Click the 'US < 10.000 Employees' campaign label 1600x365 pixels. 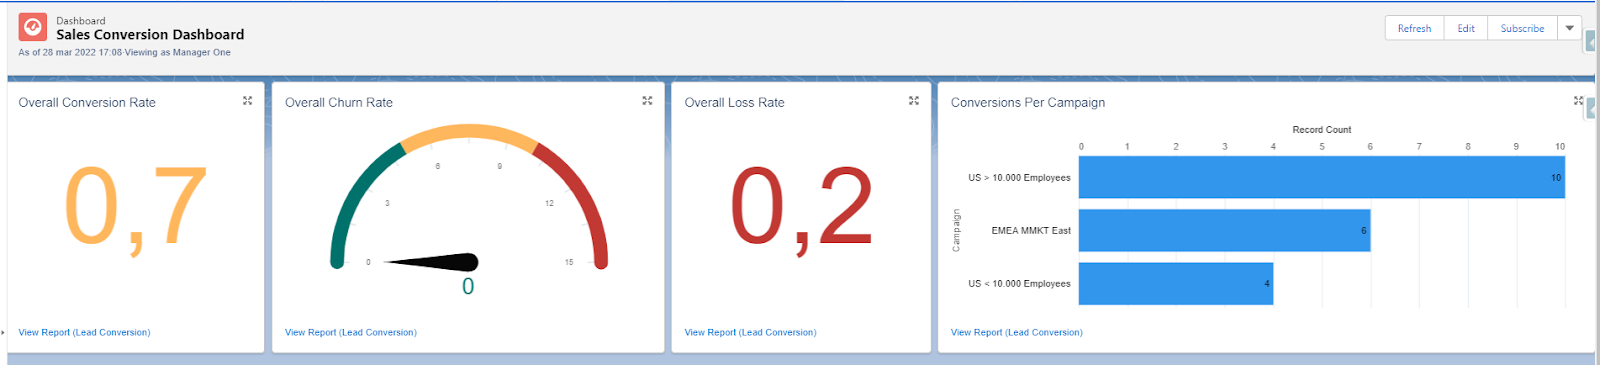pos(1019,284)
